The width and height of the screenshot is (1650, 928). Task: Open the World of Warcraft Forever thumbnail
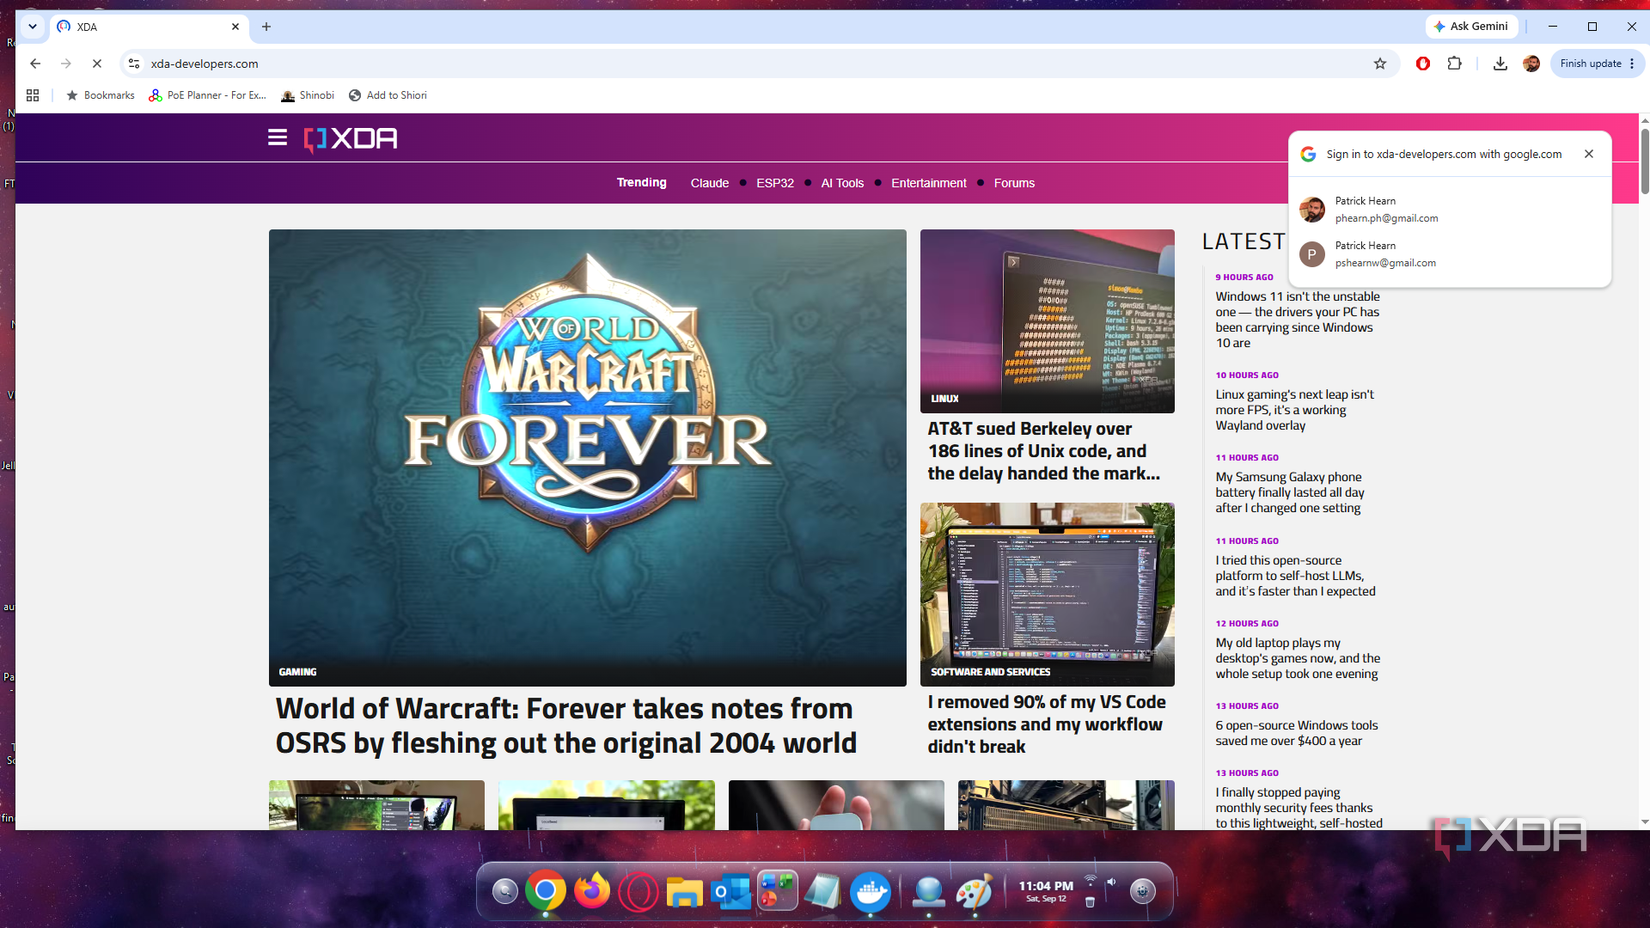tap(587, 457)
